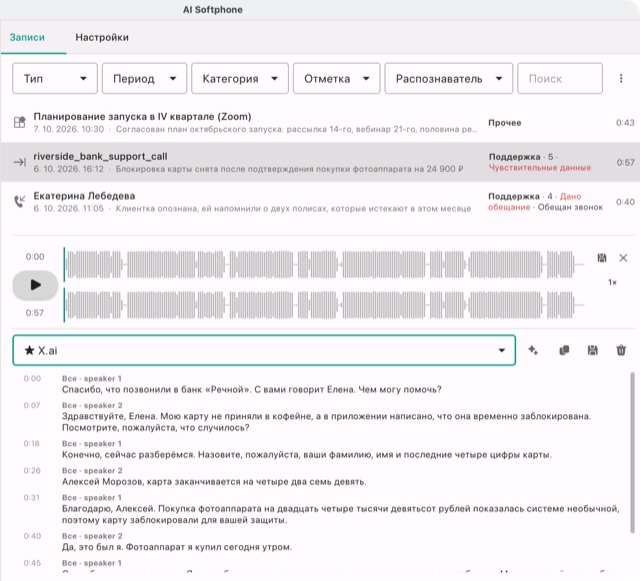The image size is (640, 581).
Task: Expand the Тип filter dropdown
Action: point(55,78)
